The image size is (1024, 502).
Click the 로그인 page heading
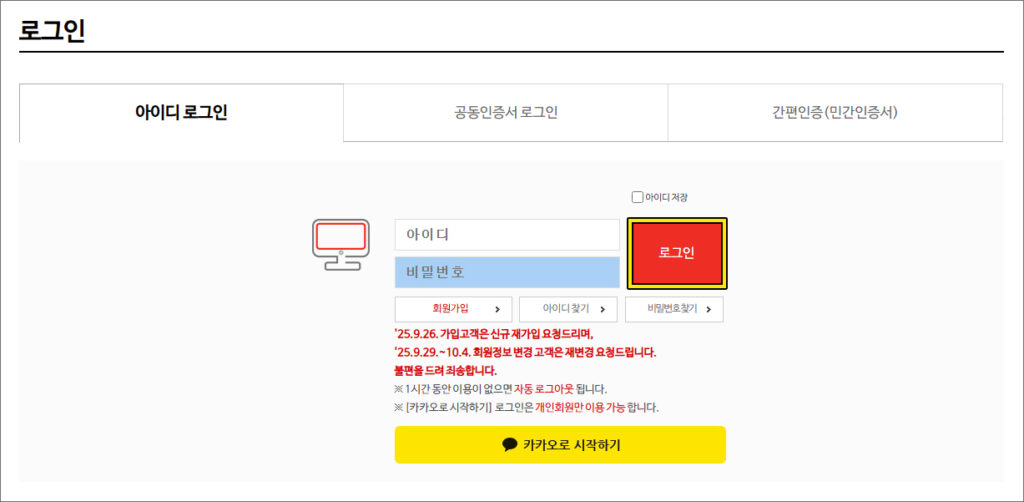point(52,30)
